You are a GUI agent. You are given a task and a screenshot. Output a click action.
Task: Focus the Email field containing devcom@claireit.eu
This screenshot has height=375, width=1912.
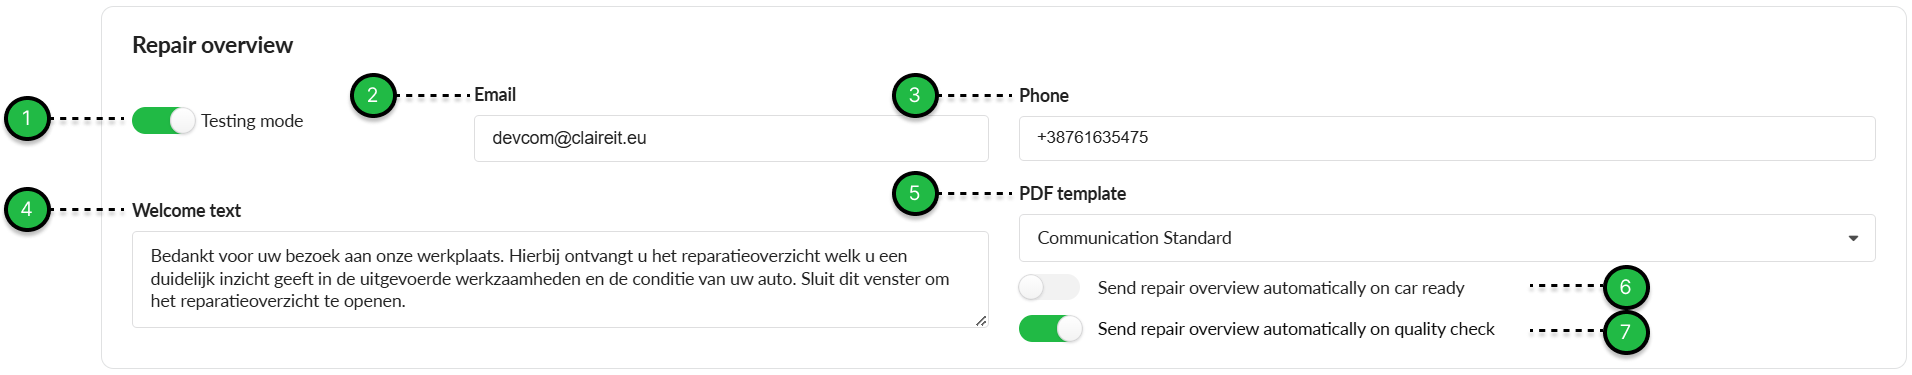click(731, 138)
